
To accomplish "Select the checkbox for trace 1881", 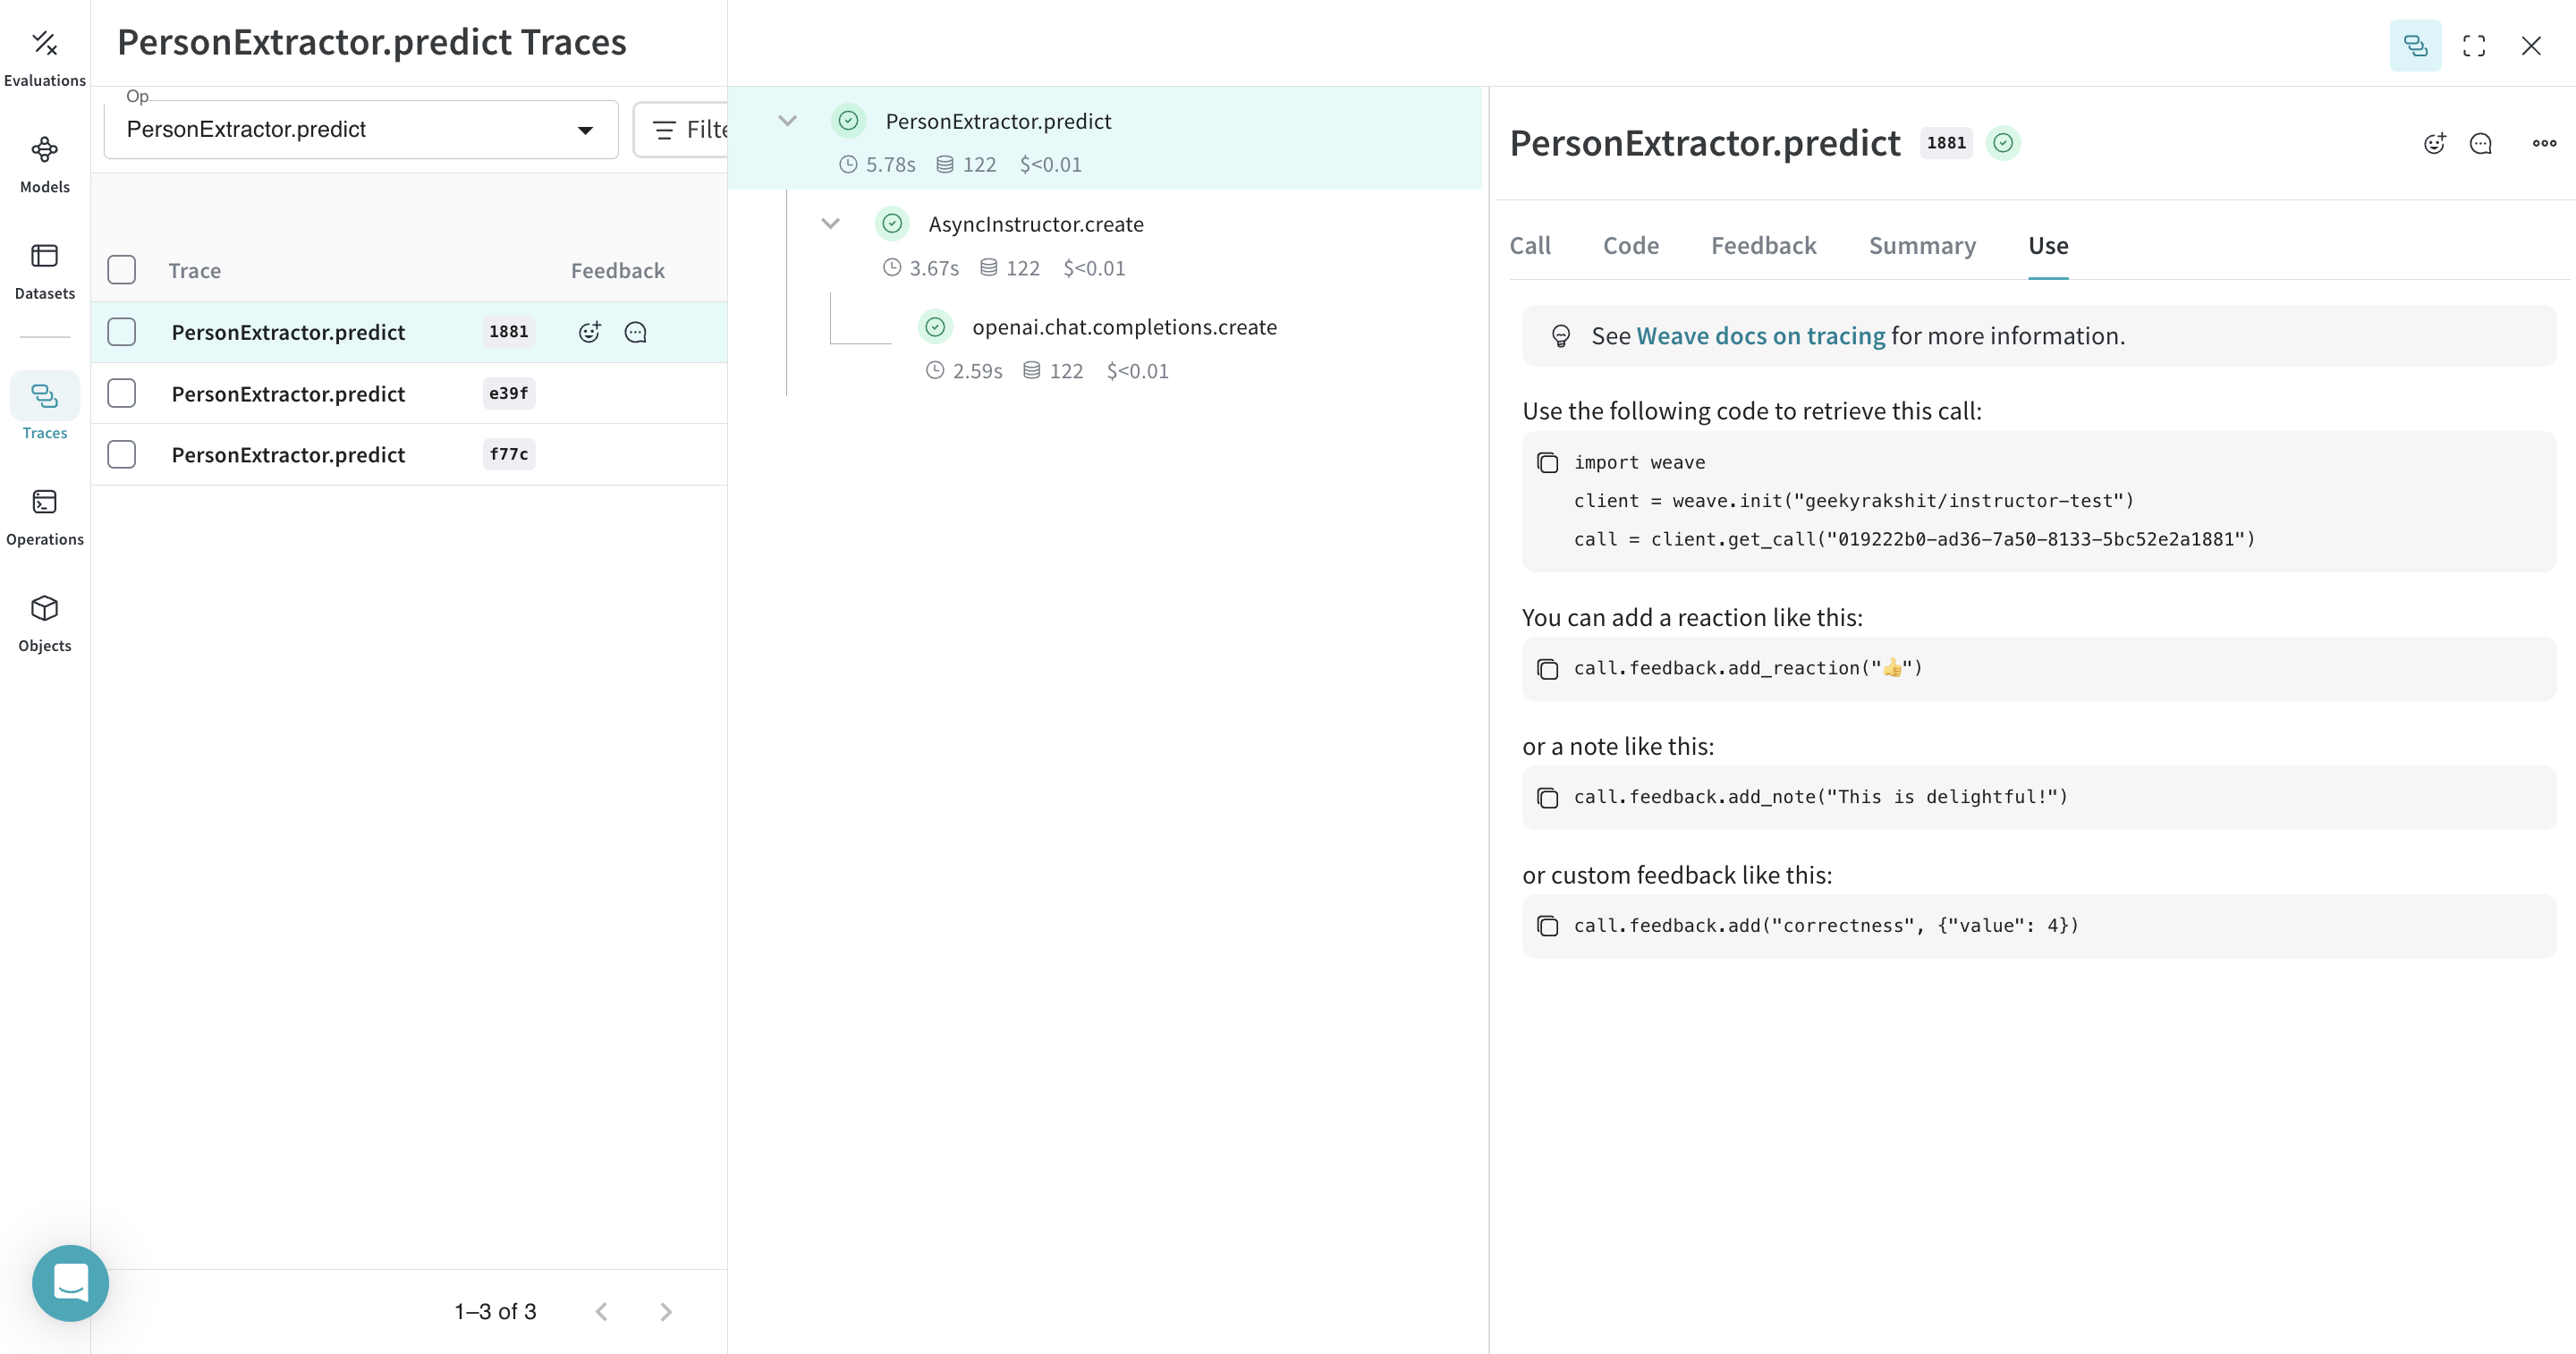I will (121, 331).
